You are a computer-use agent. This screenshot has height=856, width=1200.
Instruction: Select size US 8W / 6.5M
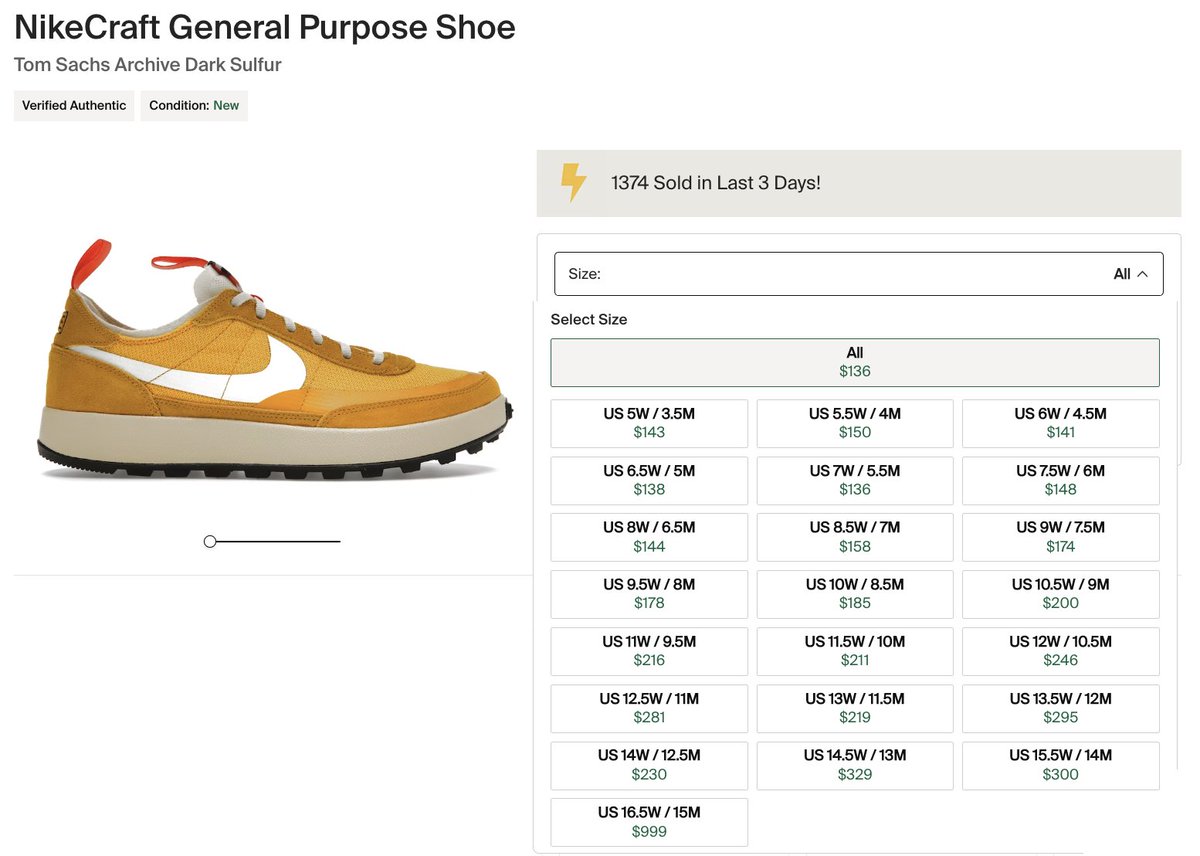(649, 537)
